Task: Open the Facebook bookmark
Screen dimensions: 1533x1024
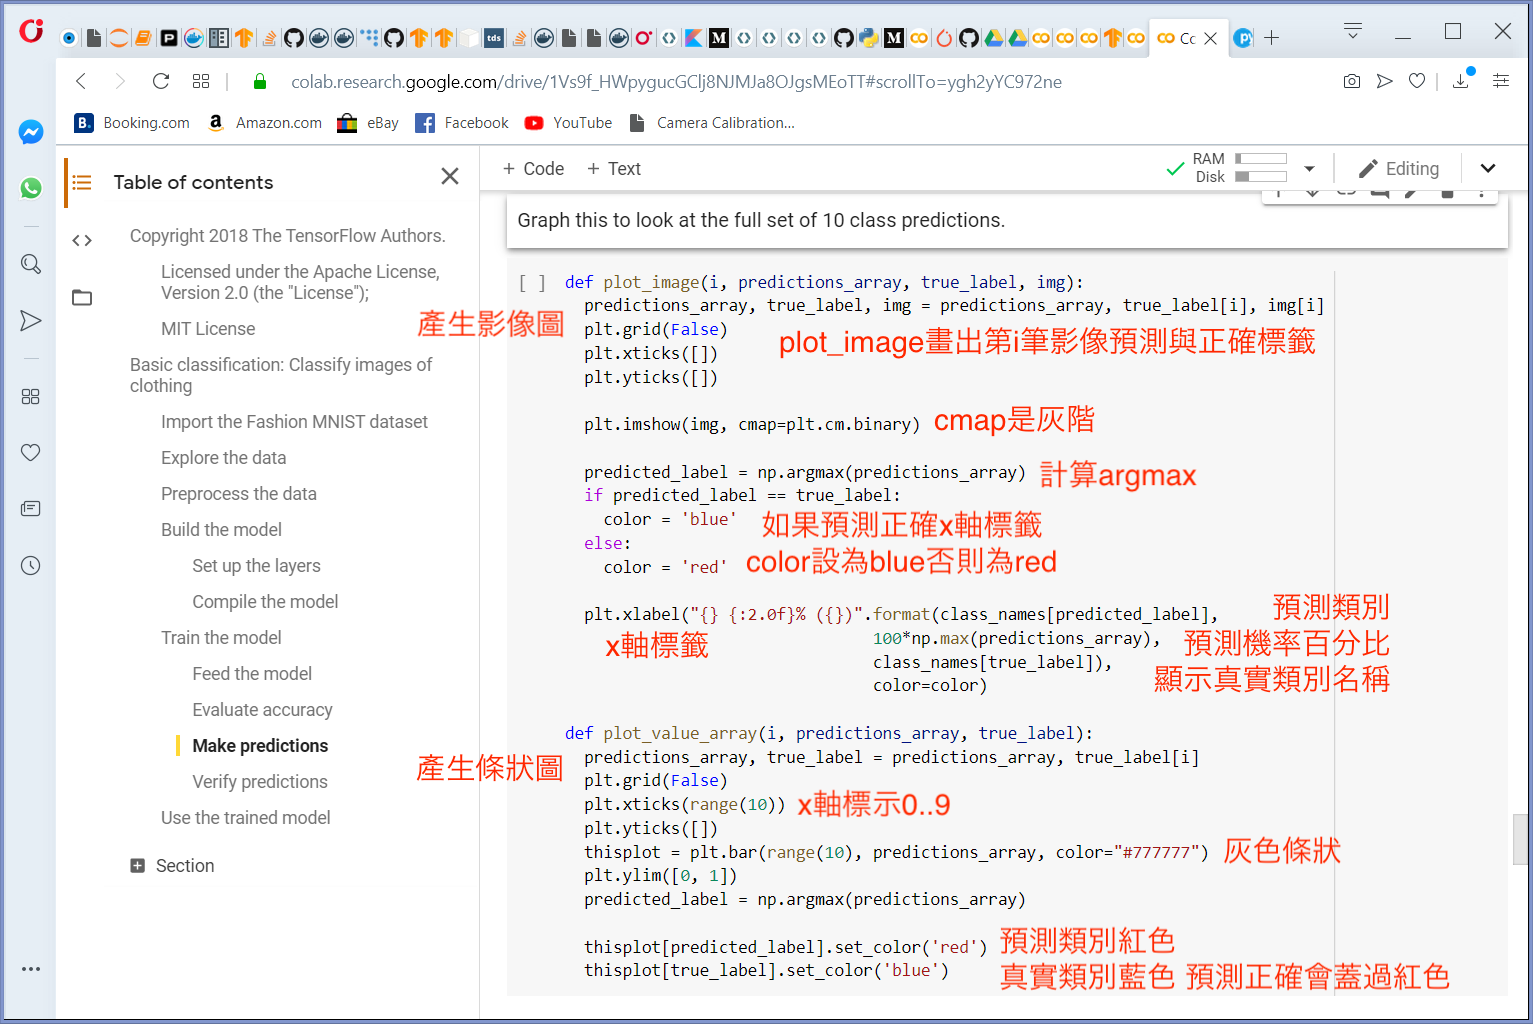Action: pos(462,123)
